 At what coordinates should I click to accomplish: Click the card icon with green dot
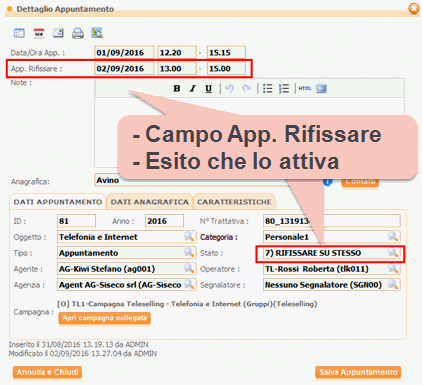point(58,33)
